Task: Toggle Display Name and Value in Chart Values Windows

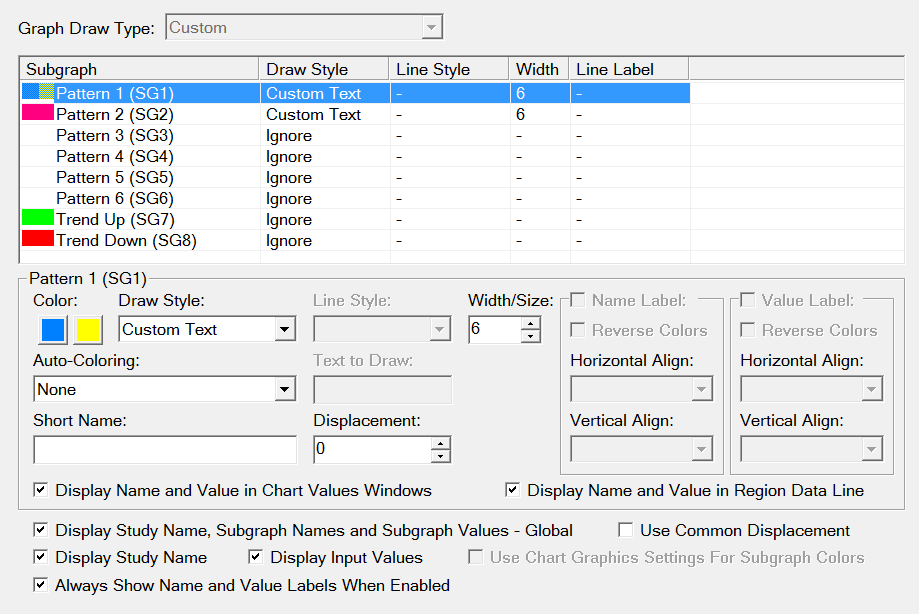Action: [40, 490]
